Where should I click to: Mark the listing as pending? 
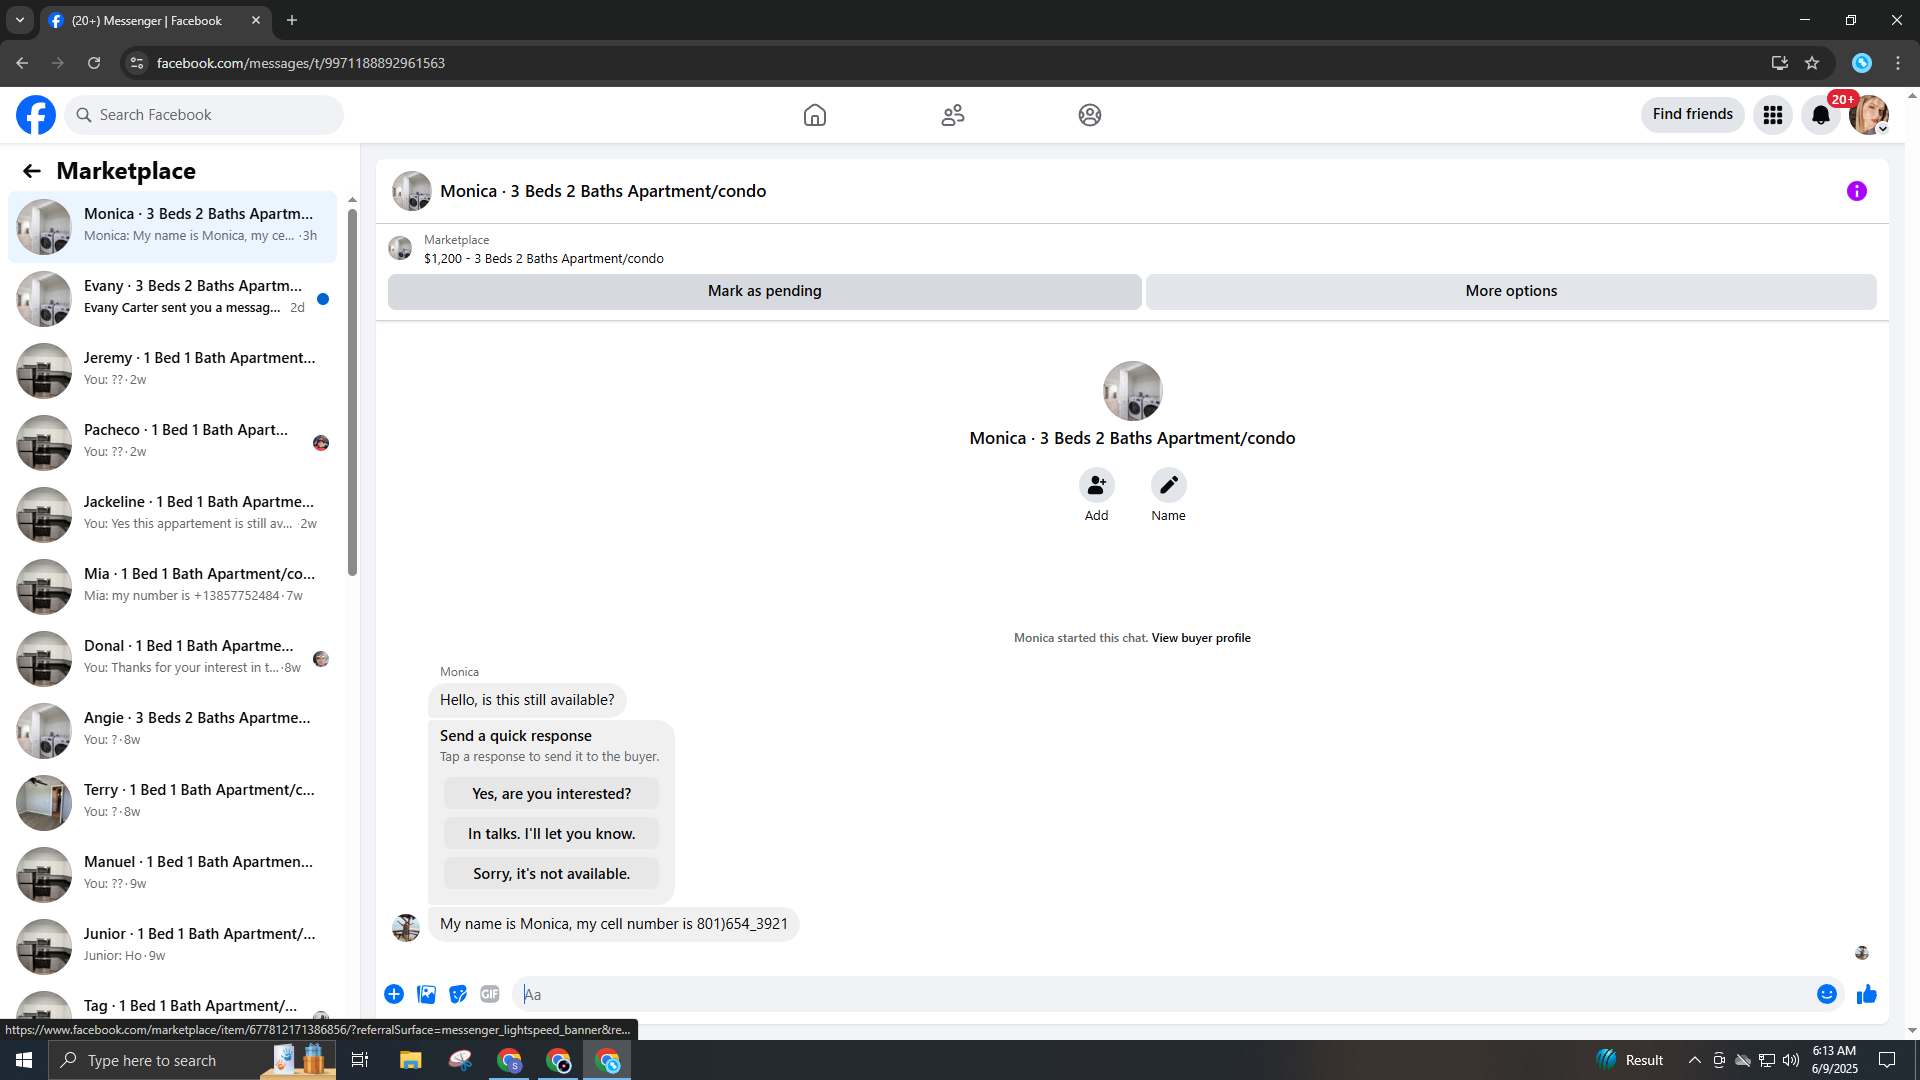pos(765,291)
